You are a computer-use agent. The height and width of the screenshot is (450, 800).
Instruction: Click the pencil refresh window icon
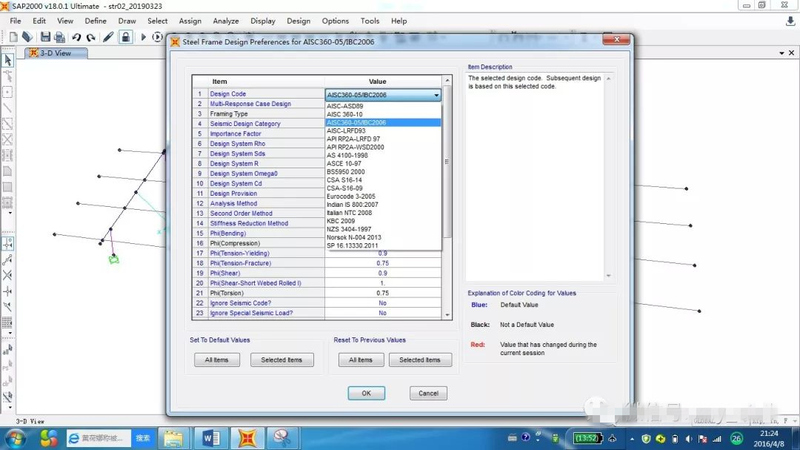coord(108,37)
